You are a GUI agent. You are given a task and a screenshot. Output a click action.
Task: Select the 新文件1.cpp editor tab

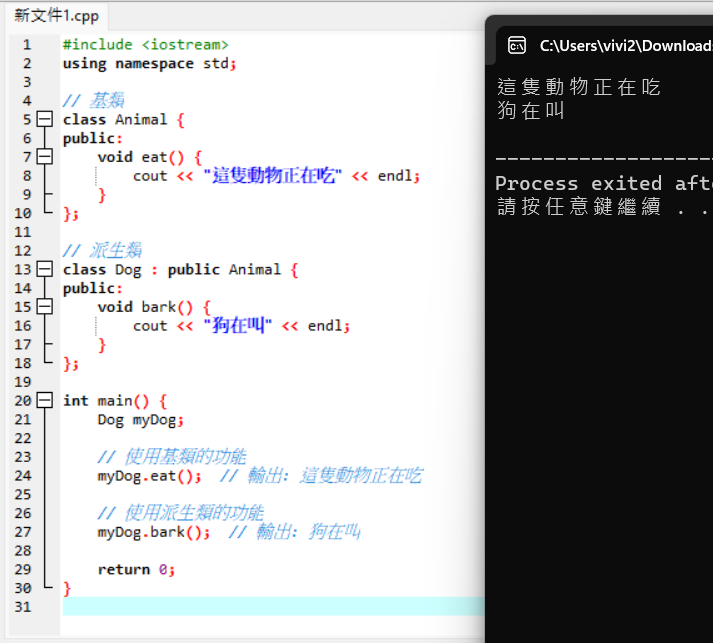point(56,16)
